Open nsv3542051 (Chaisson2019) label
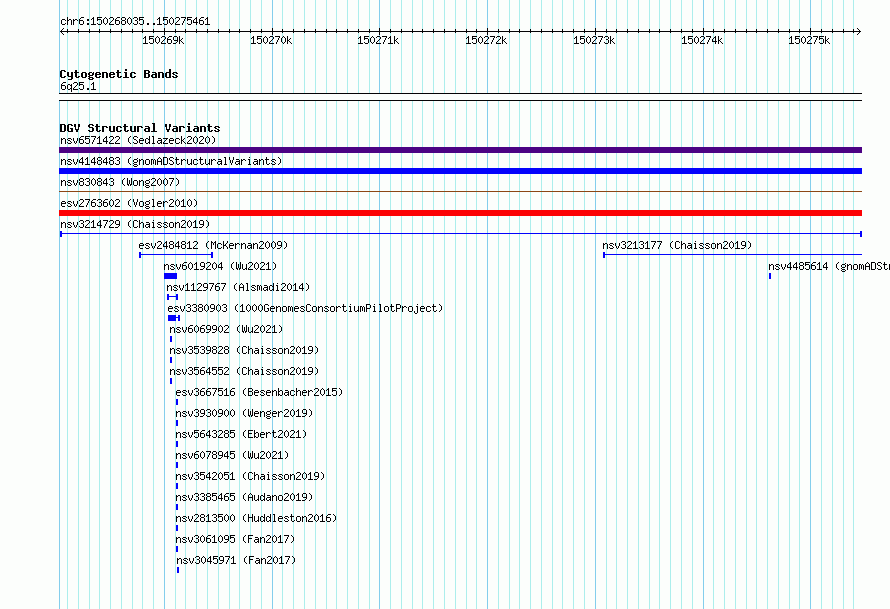890x609 pixels. coord(250,476)
